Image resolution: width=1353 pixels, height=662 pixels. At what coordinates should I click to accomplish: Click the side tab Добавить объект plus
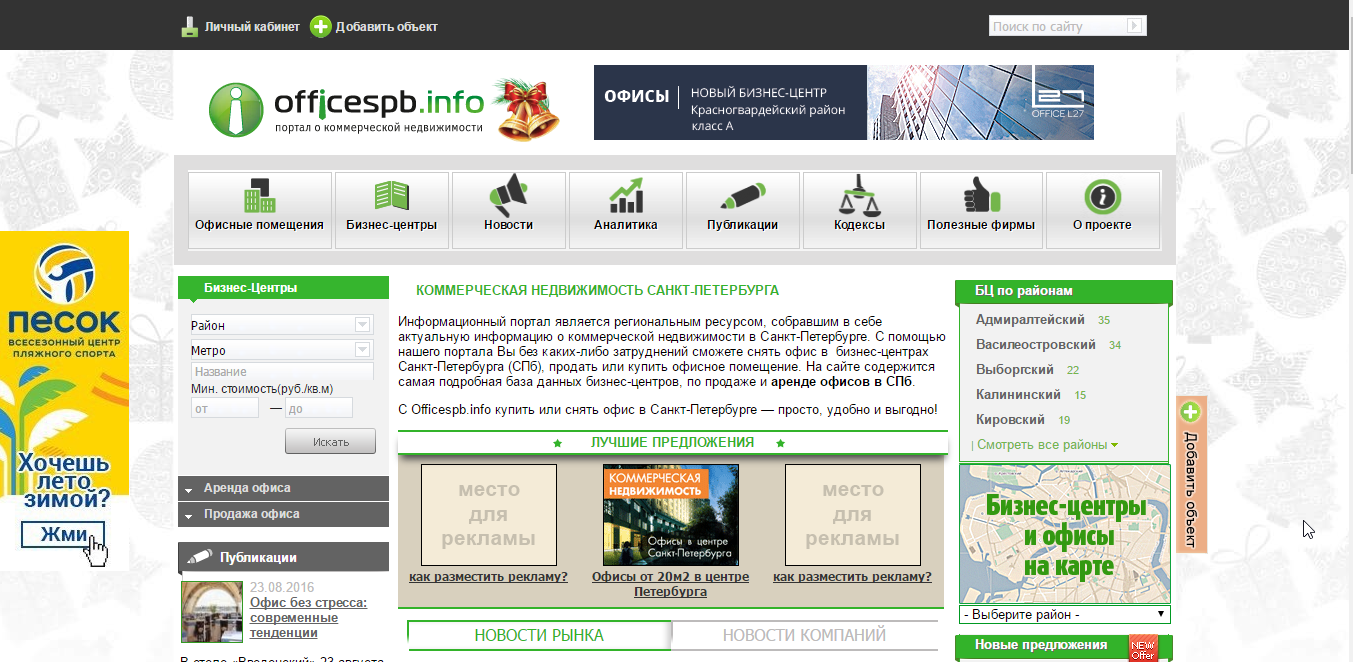click(1190, 412)
